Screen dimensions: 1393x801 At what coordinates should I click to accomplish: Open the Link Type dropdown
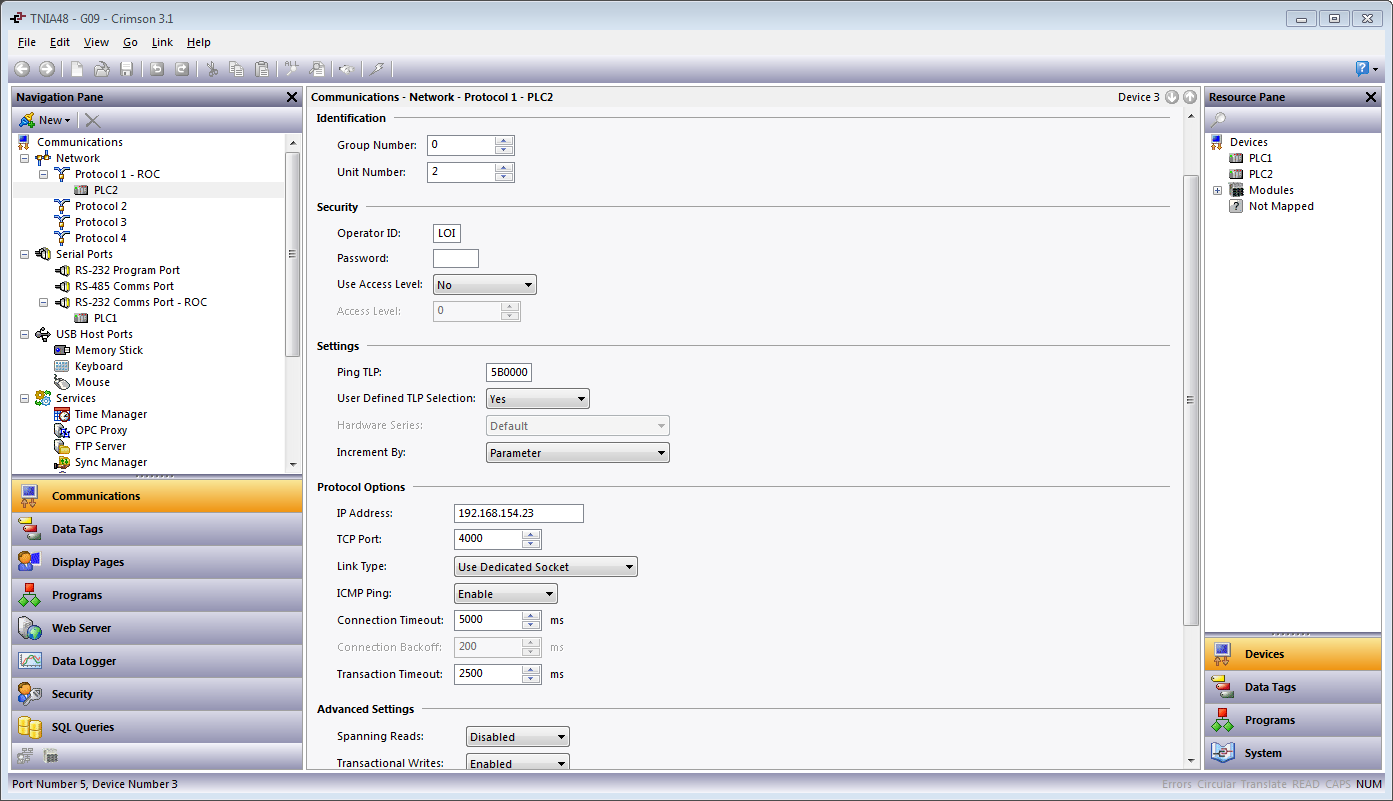point(546,567)
